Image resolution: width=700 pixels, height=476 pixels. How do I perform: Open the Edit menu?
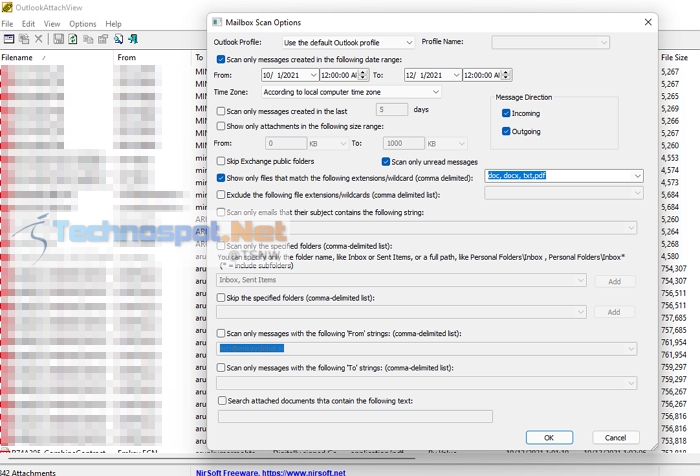tap(28, 24)
